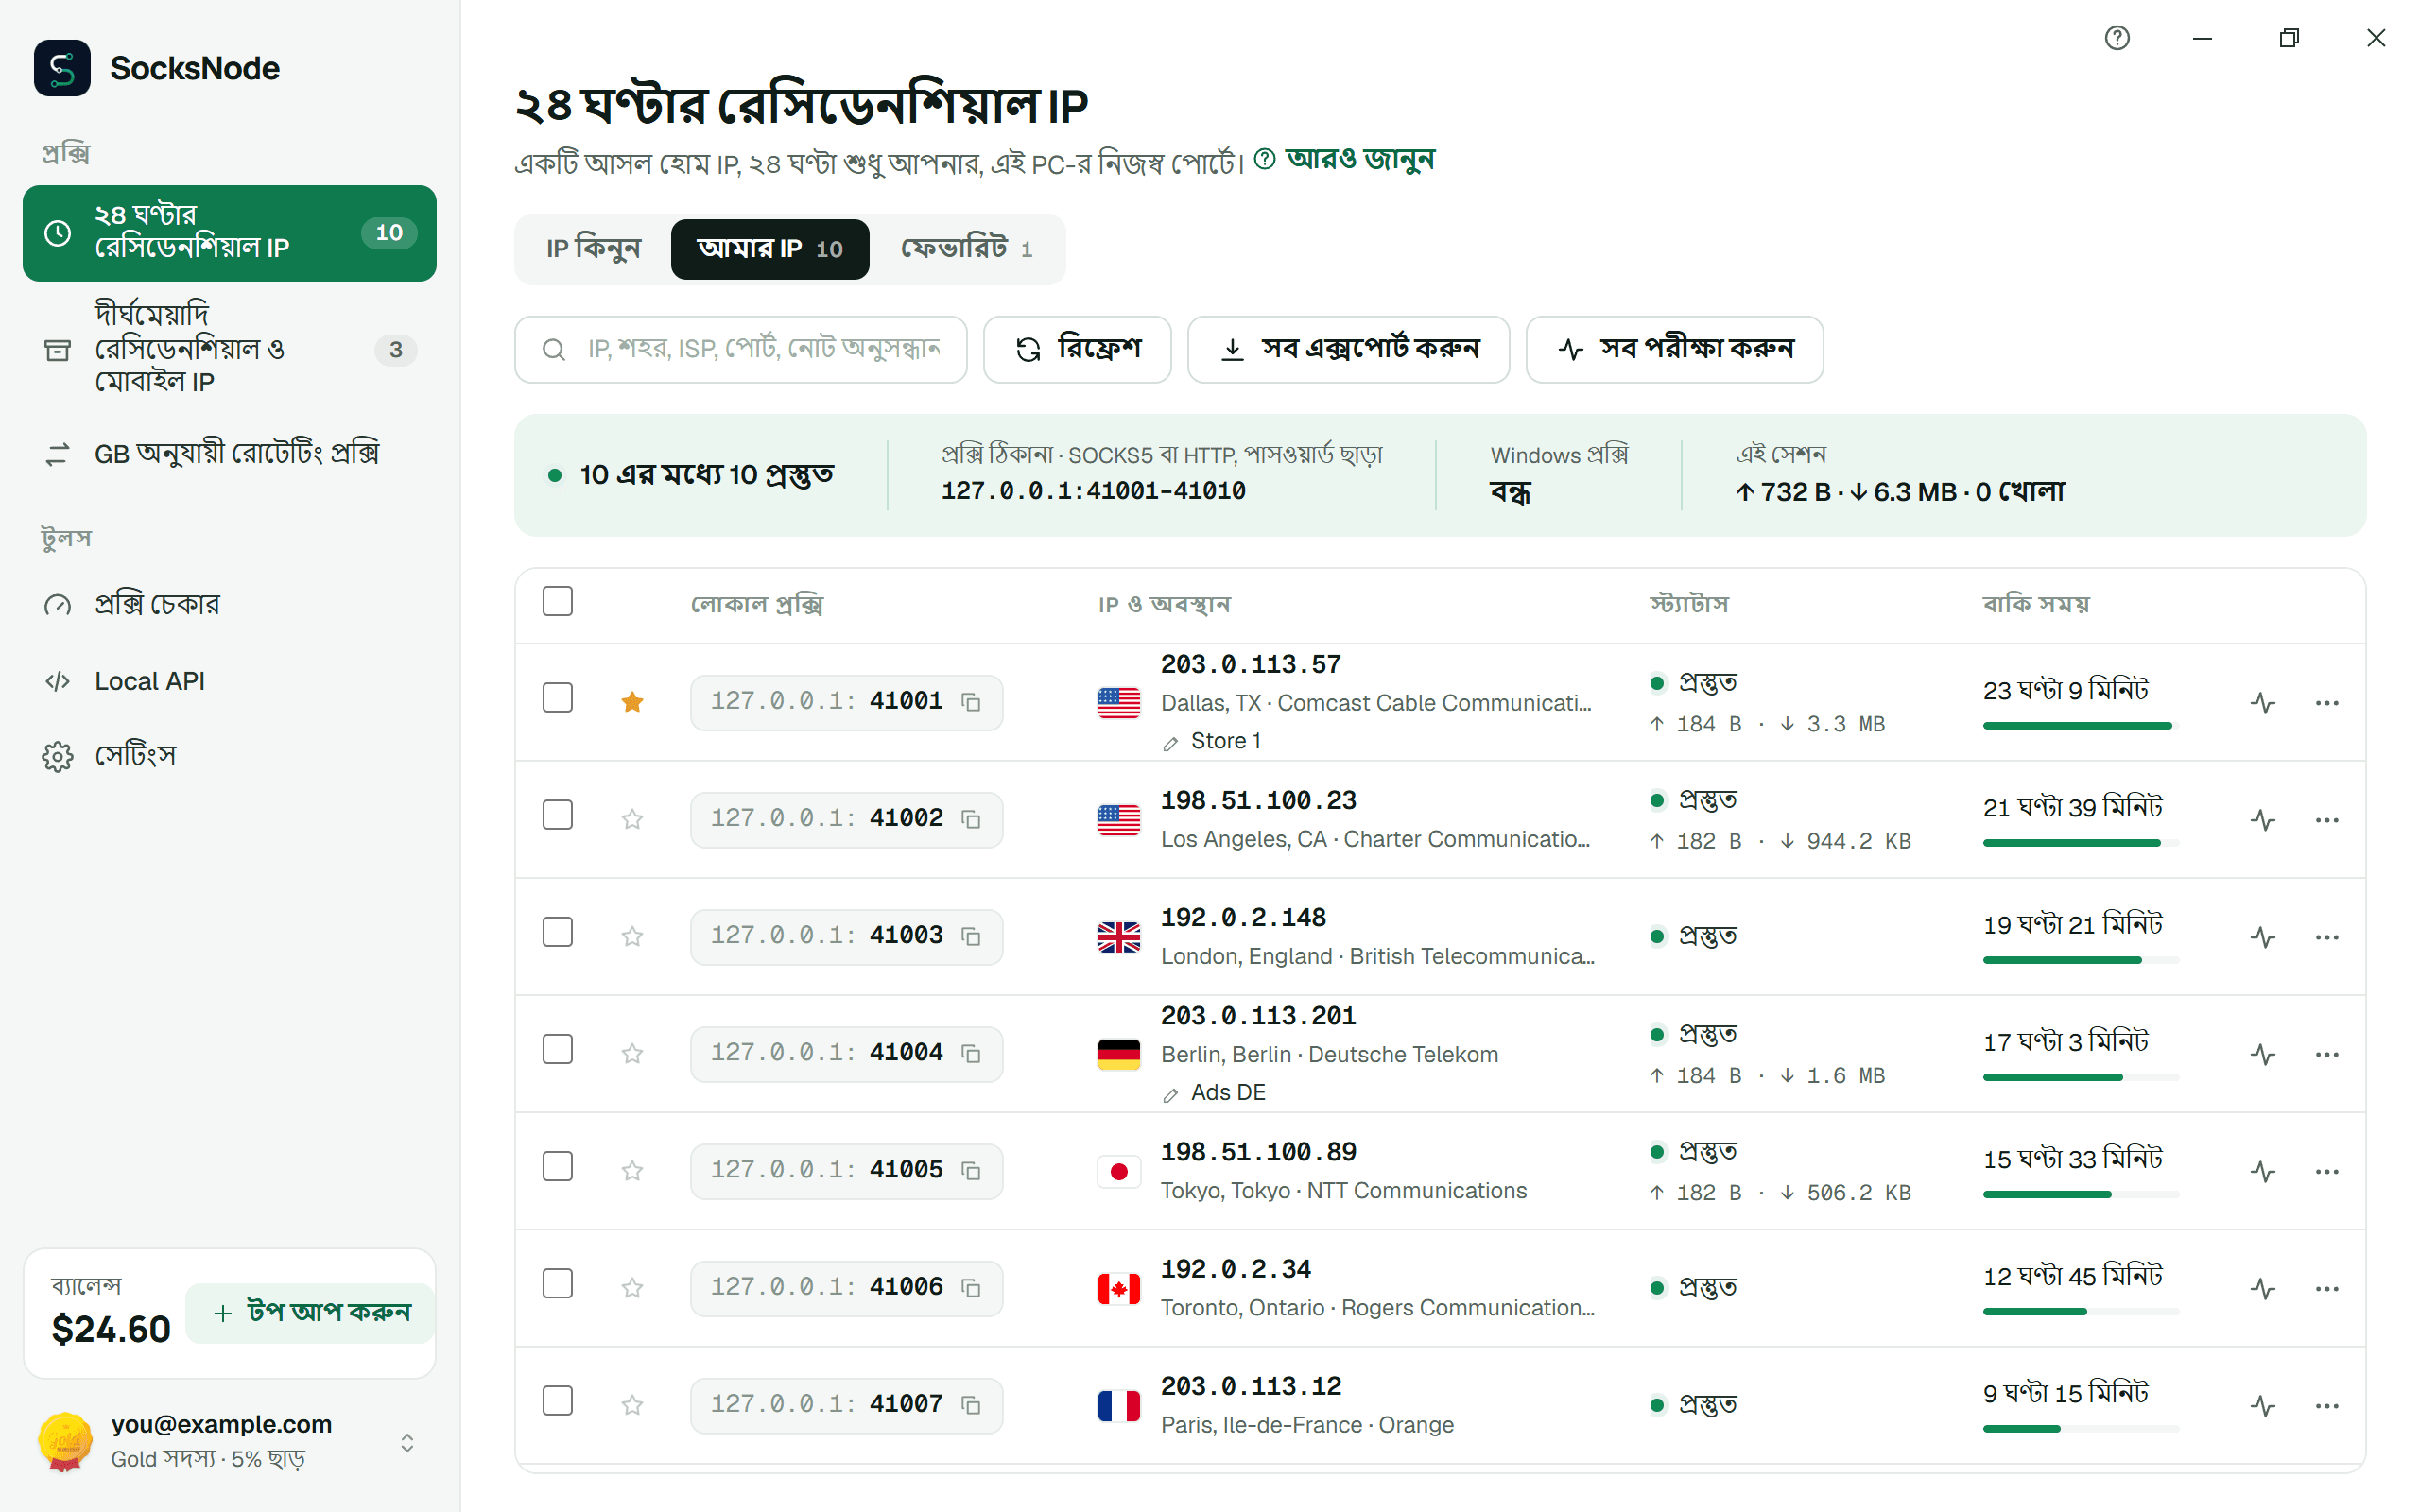Favorite the 41003 London proxy star
Viewport: 2420px width, 1512px height.
632,936
